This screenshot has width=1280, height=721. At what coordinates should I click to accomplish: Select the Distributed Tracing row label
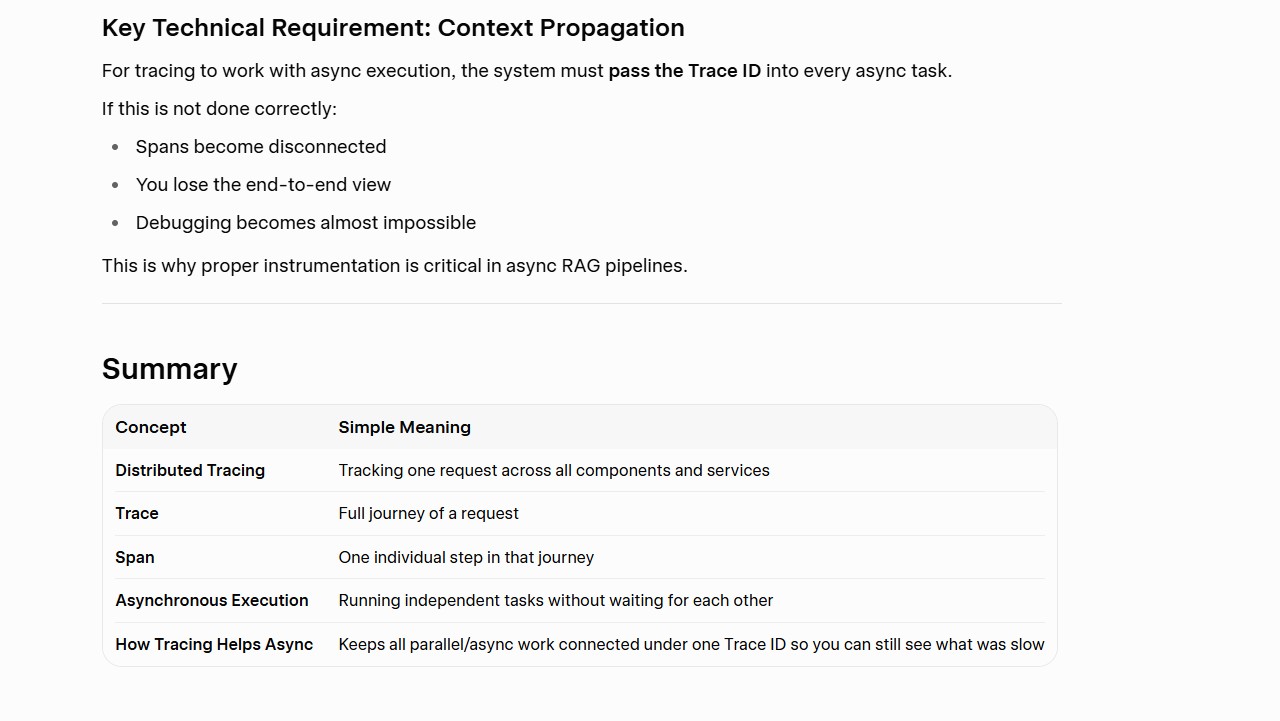190,470
